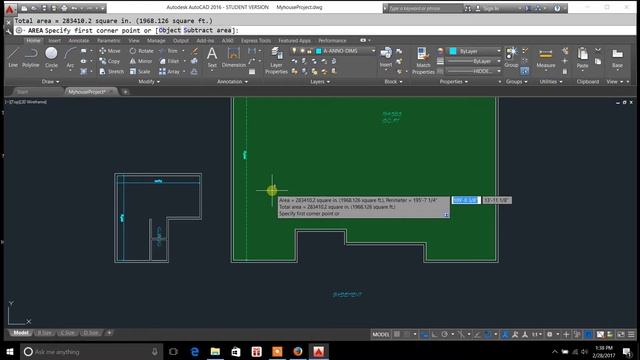Image resolution: width=640 pixels, height=360 pixels.
Task: Click the new drawing tab plus button
Action: coord(125,92)
